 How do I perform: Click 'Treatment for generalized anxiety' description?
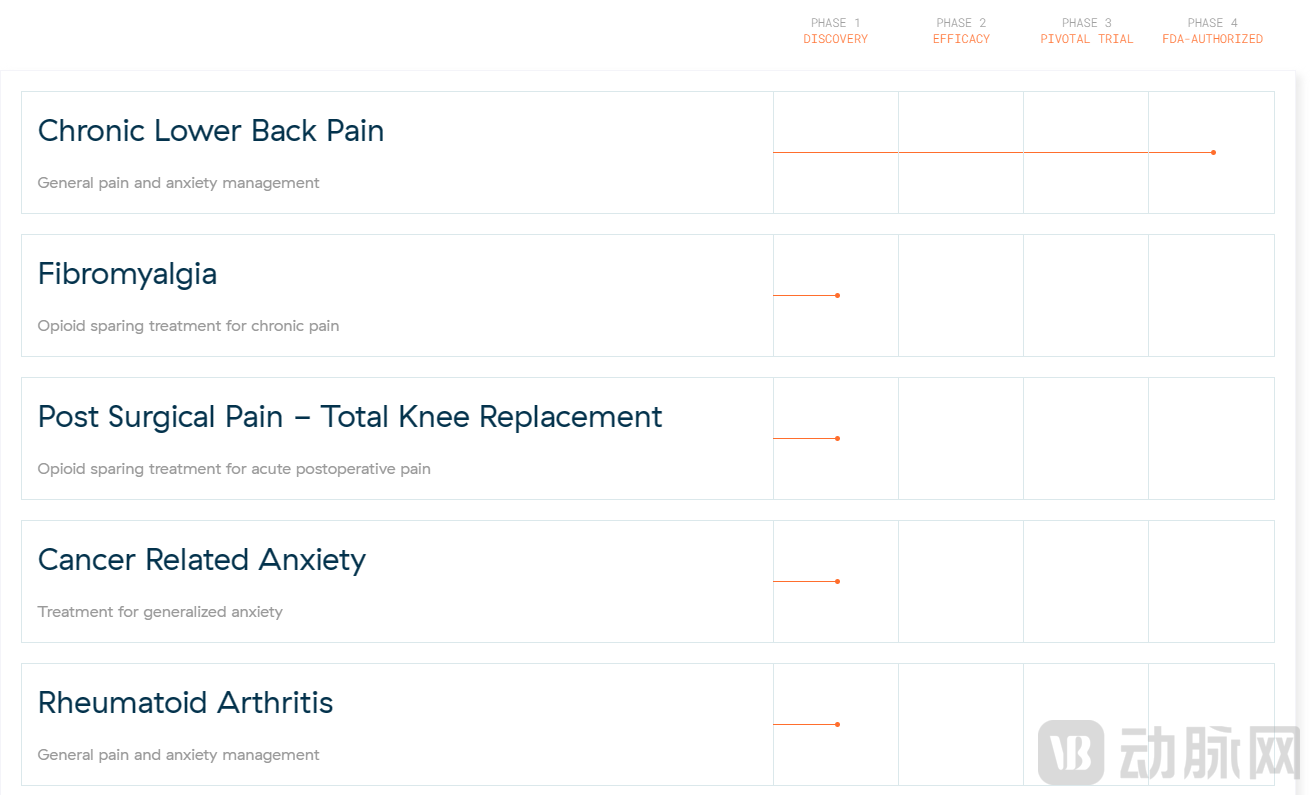pos(160,612)
